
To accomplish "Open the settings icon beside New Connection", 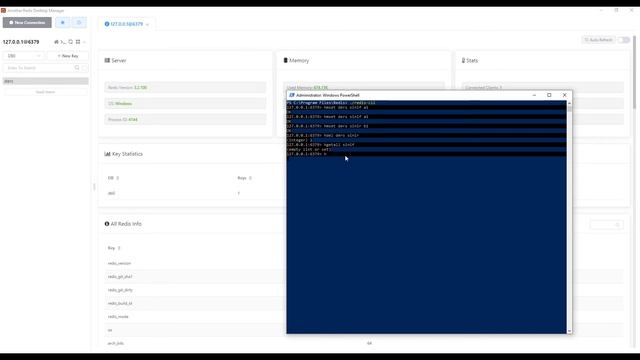I will 62,22.
